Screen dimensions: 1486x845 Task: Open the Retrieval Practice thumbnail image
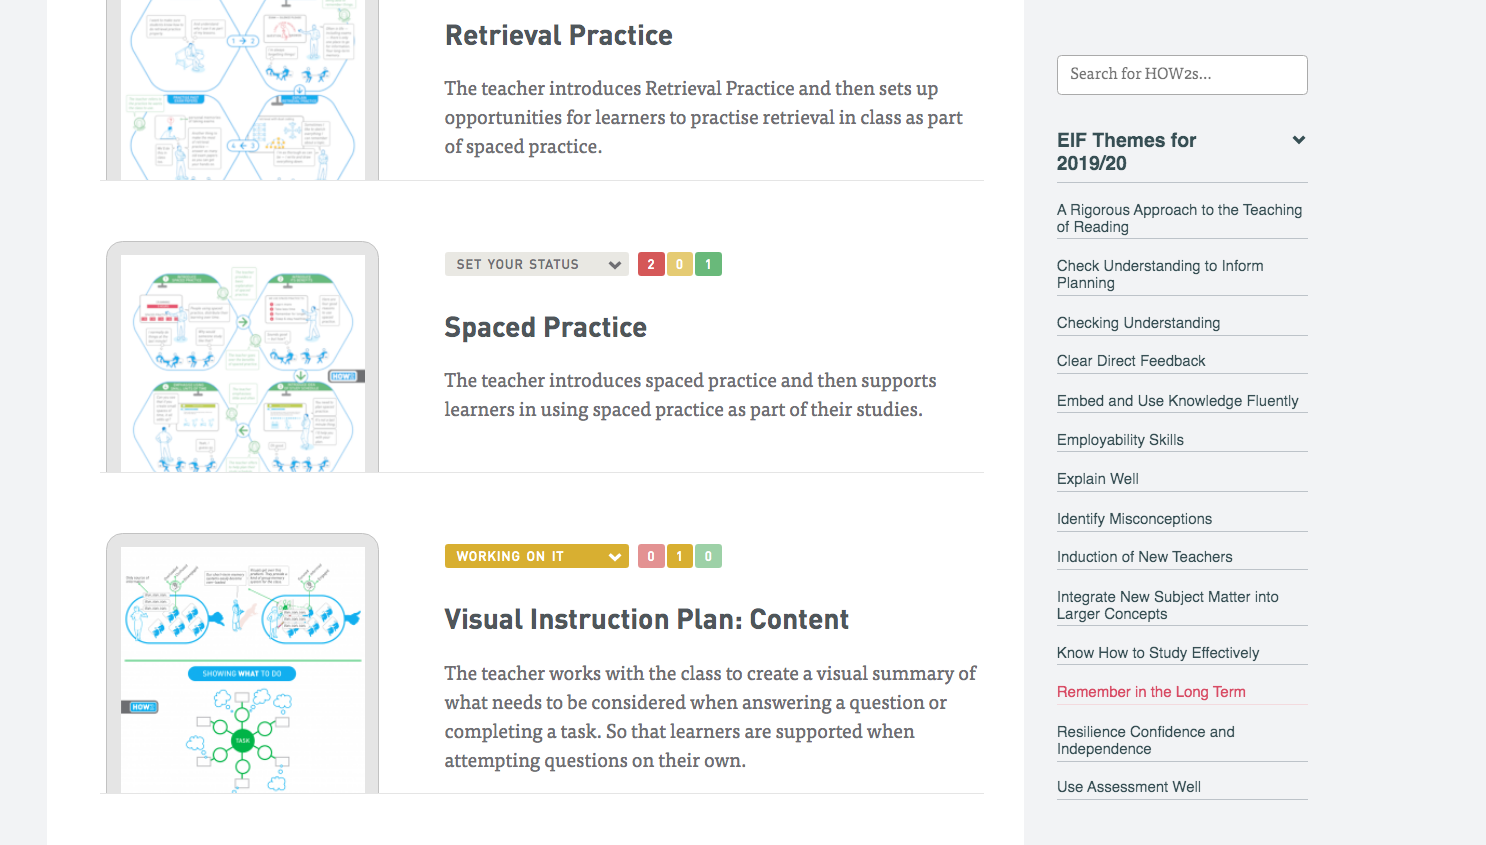pyautogui.click(x=242, y=90)
